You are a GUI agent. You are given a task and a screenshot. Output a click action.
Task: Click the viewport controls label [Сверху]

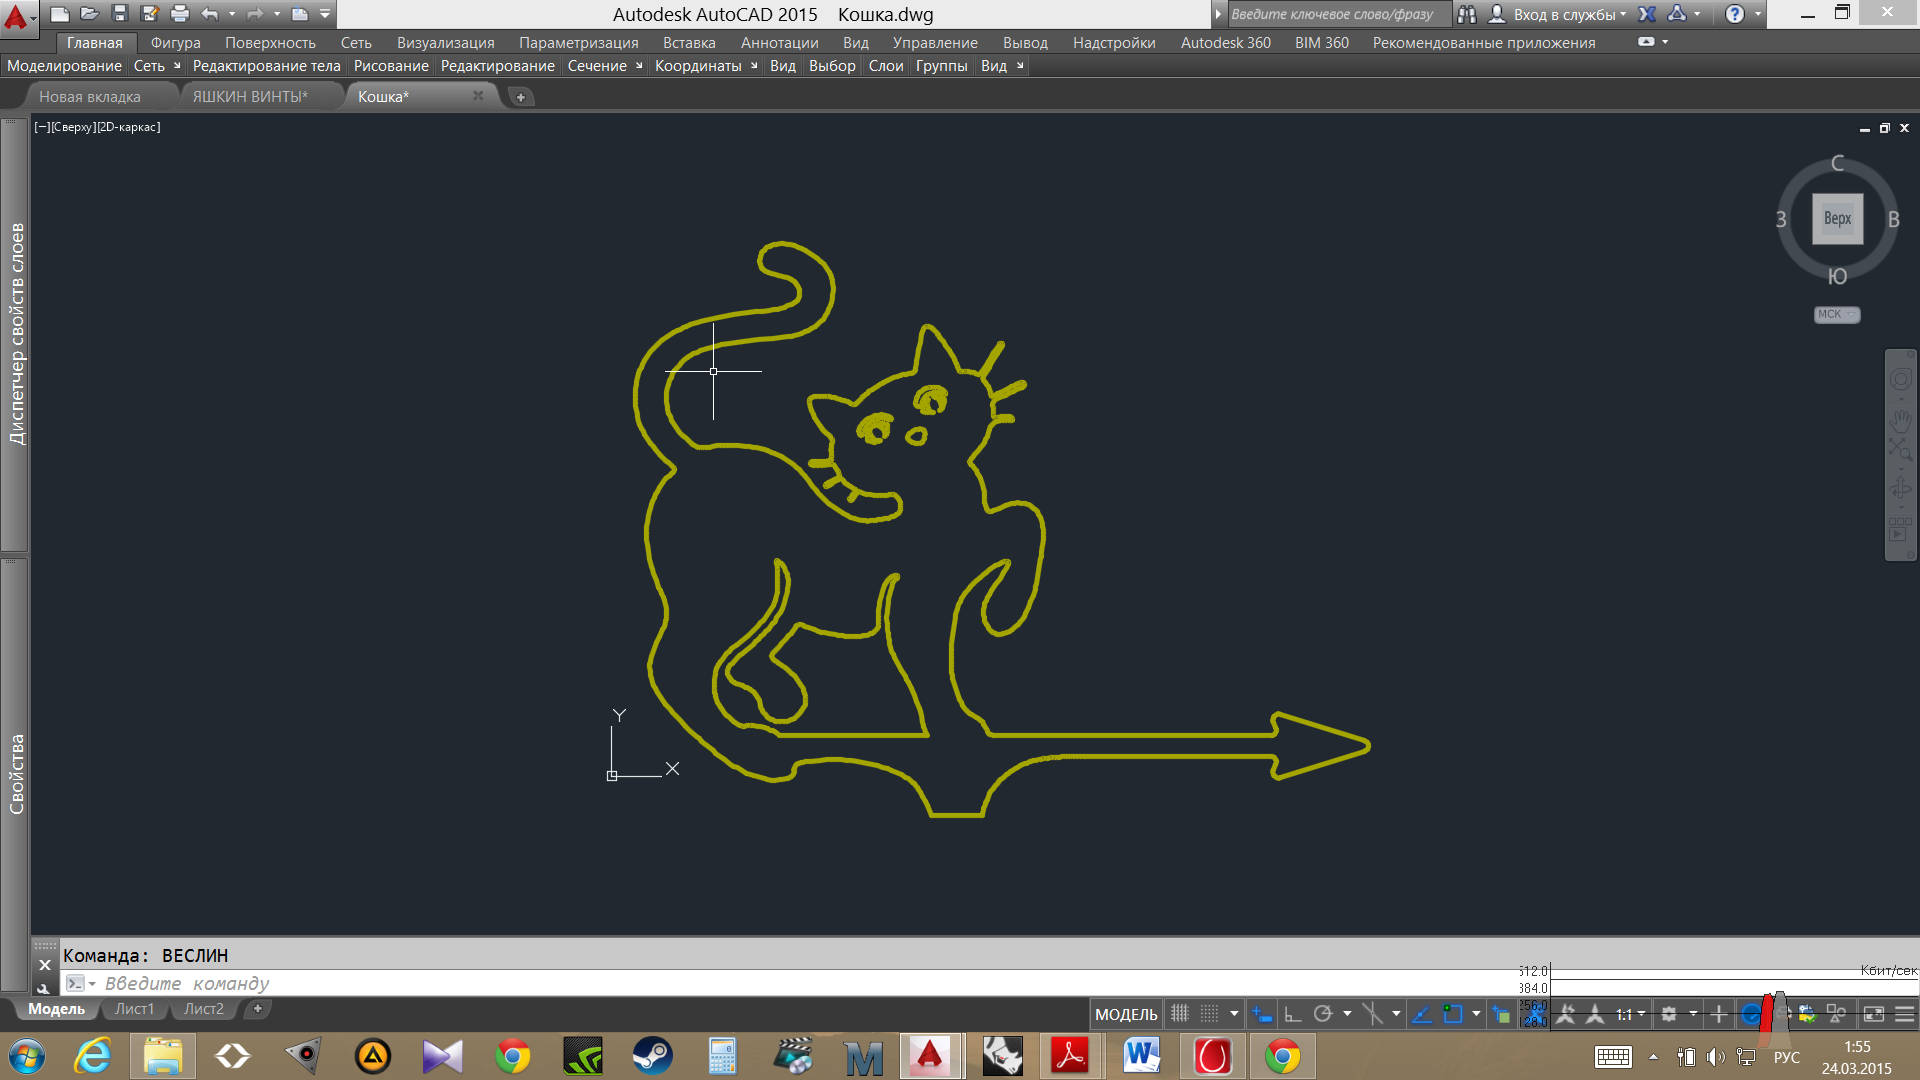pos(72,127)
